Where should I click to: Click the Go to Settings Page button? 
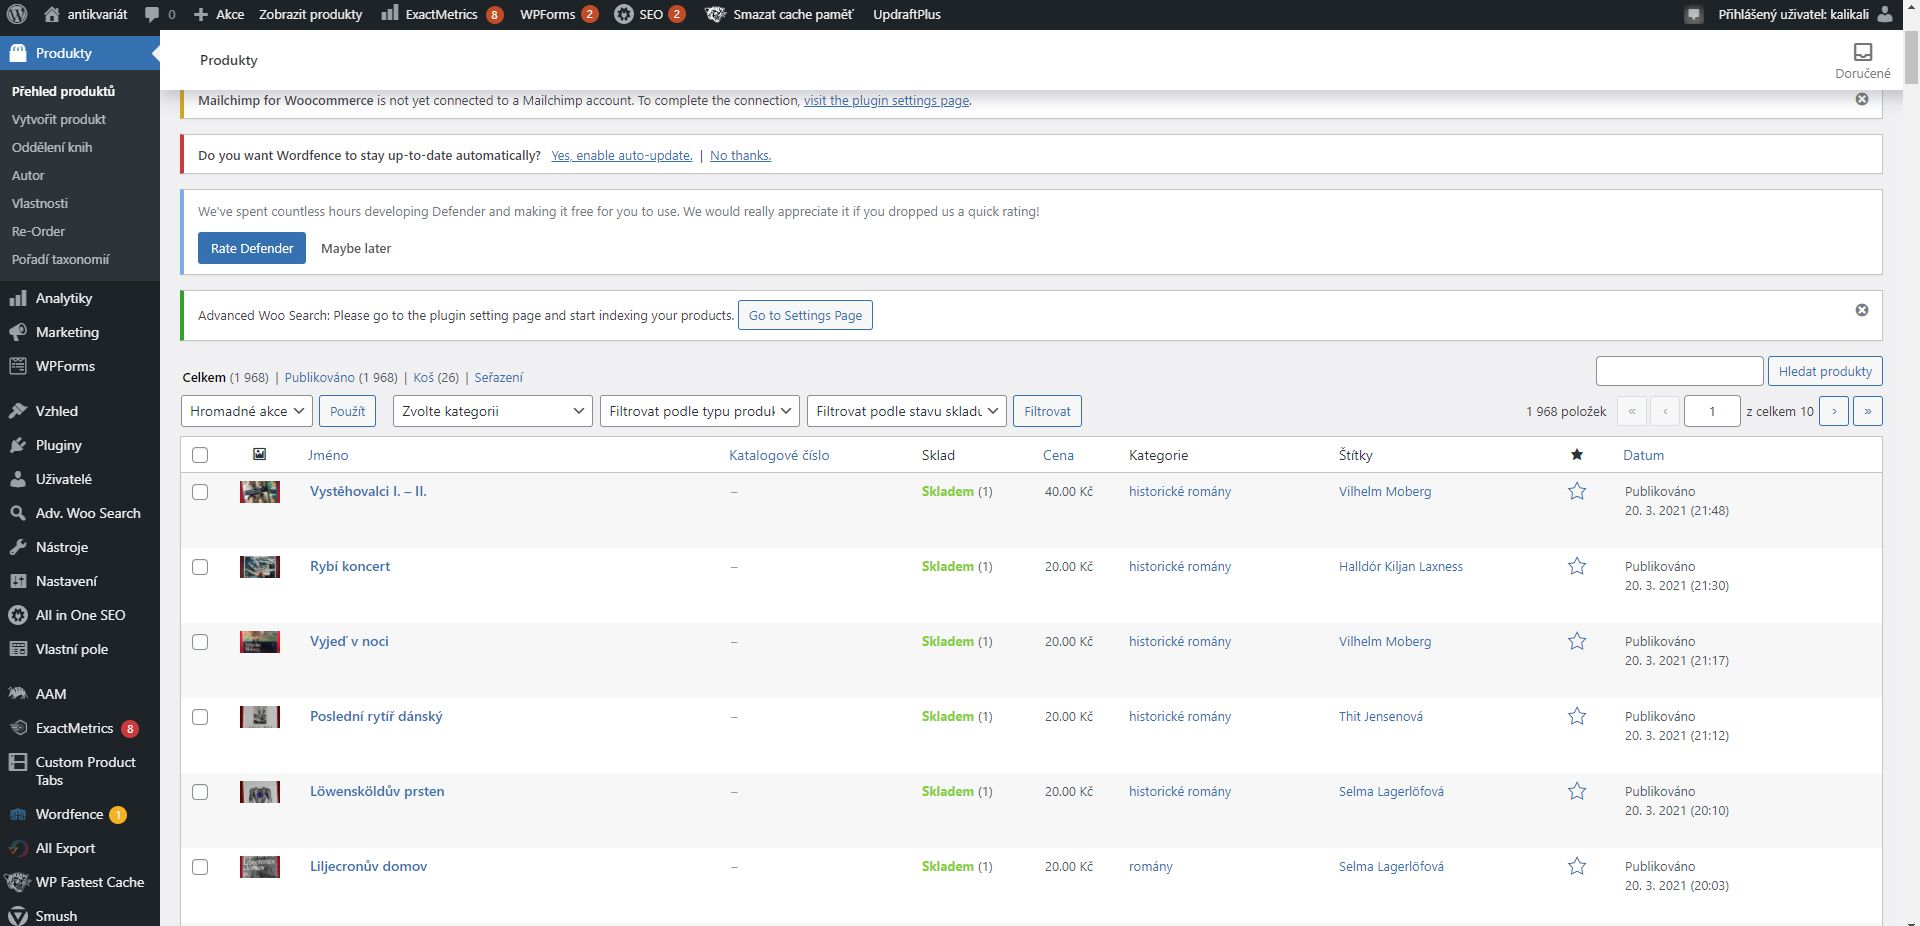coord(805,315)
